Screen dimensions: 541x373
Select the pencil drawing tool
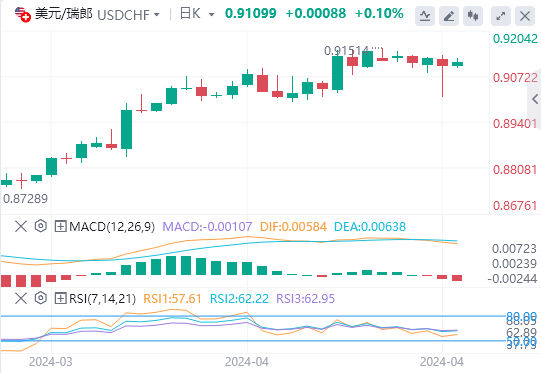click(x=449, y=16)
